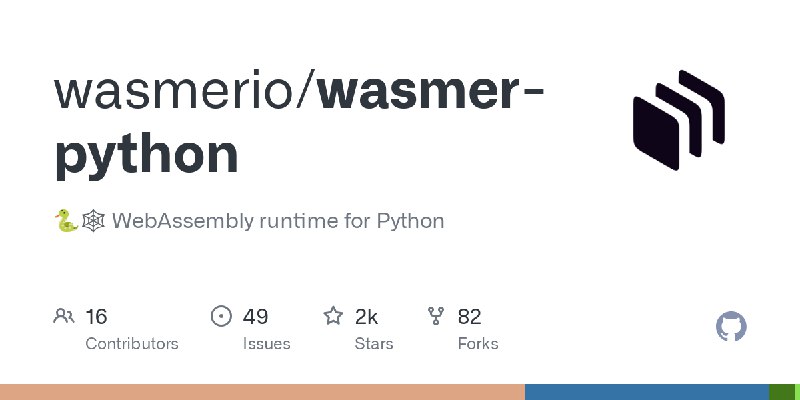Click the Wasmer stacked-panels logo
Screen dimensions: 800x400
tap(679, 120)
